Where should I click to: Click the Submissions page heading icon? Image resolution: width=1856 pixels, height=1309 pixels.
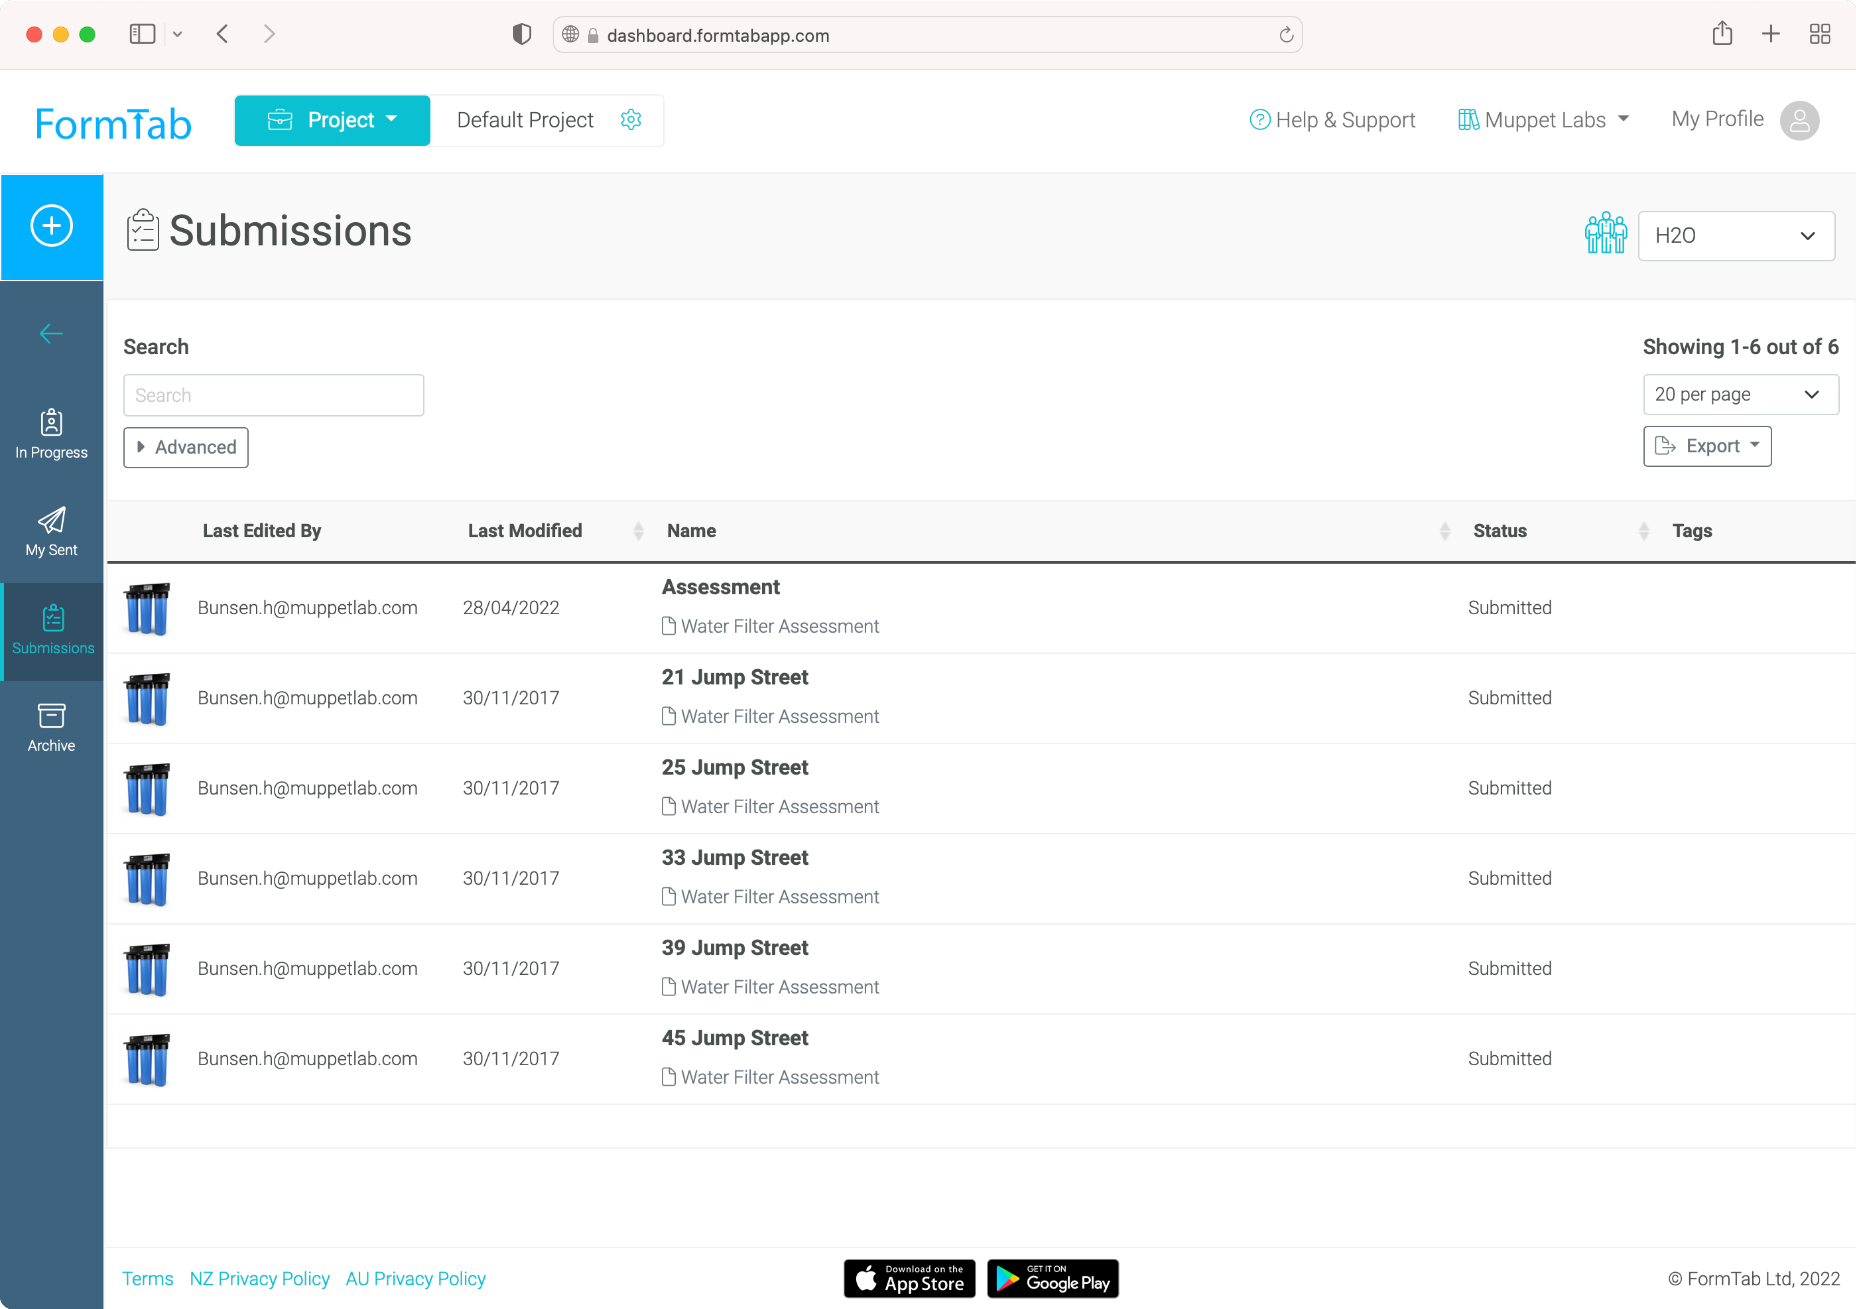tap(143, 230)
